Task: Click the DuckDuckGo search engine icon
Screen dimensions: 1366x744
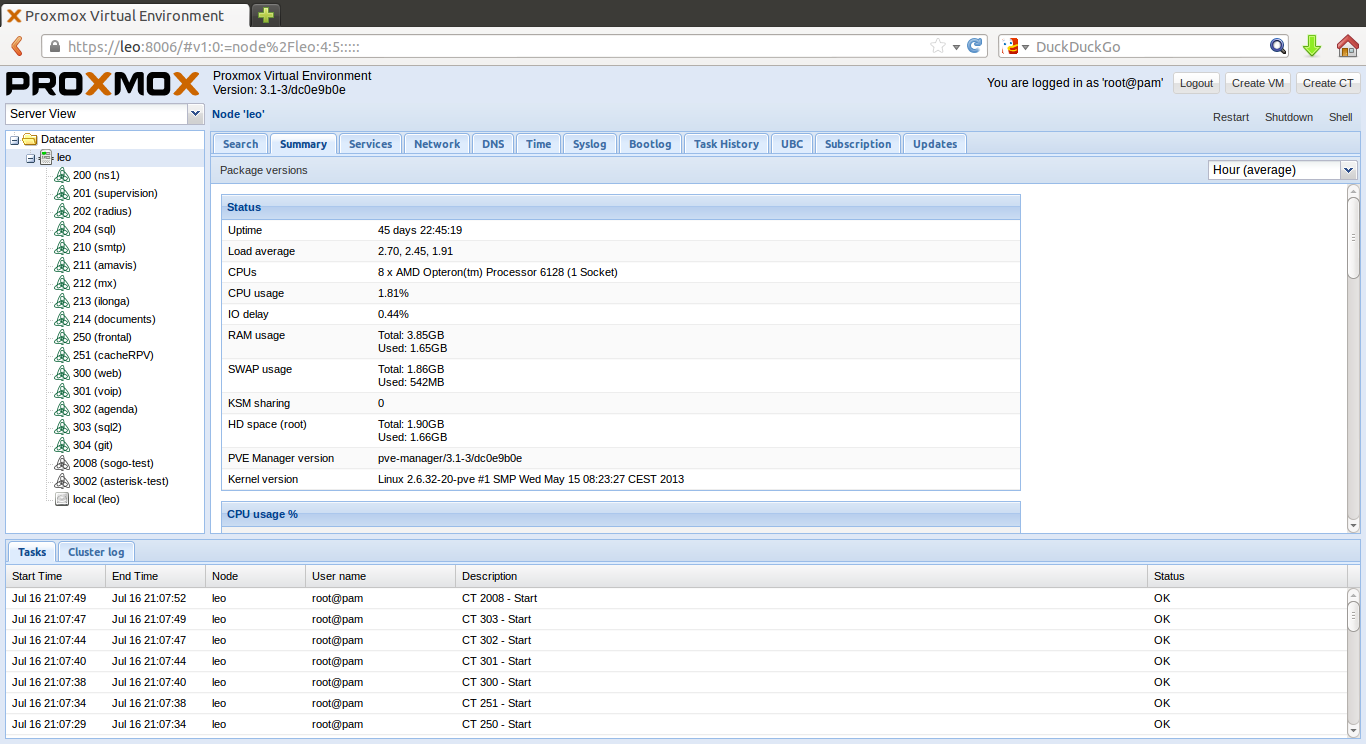Action: pyautogui.click(x=1011, y=46)
